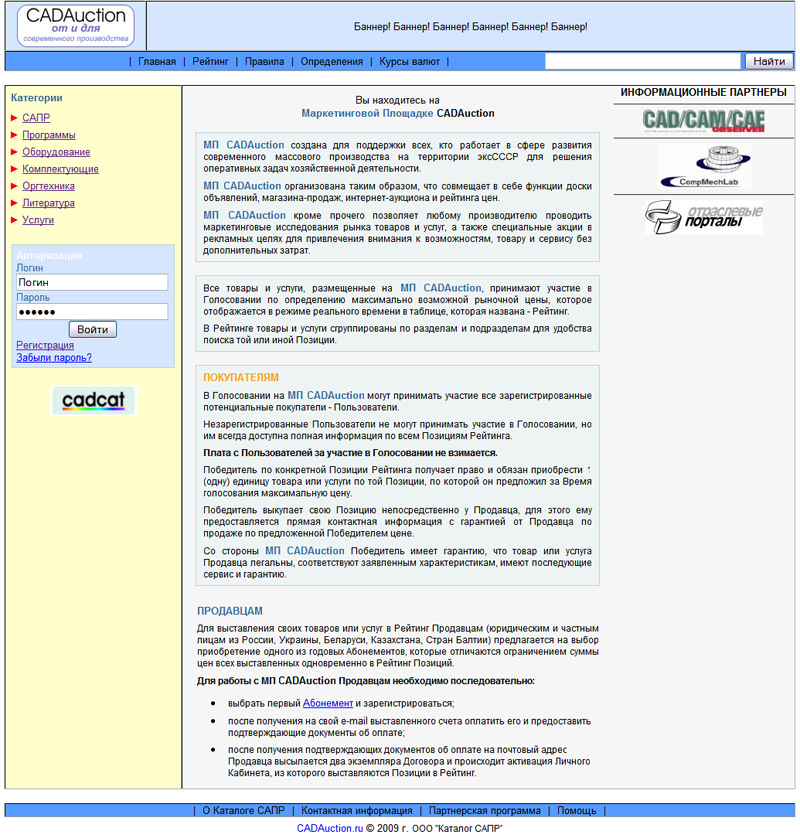Click the Отраслевые порталы partner banner
Image resolution: width=800 pixels, height=838 pixels.
[x=703, y=217]
